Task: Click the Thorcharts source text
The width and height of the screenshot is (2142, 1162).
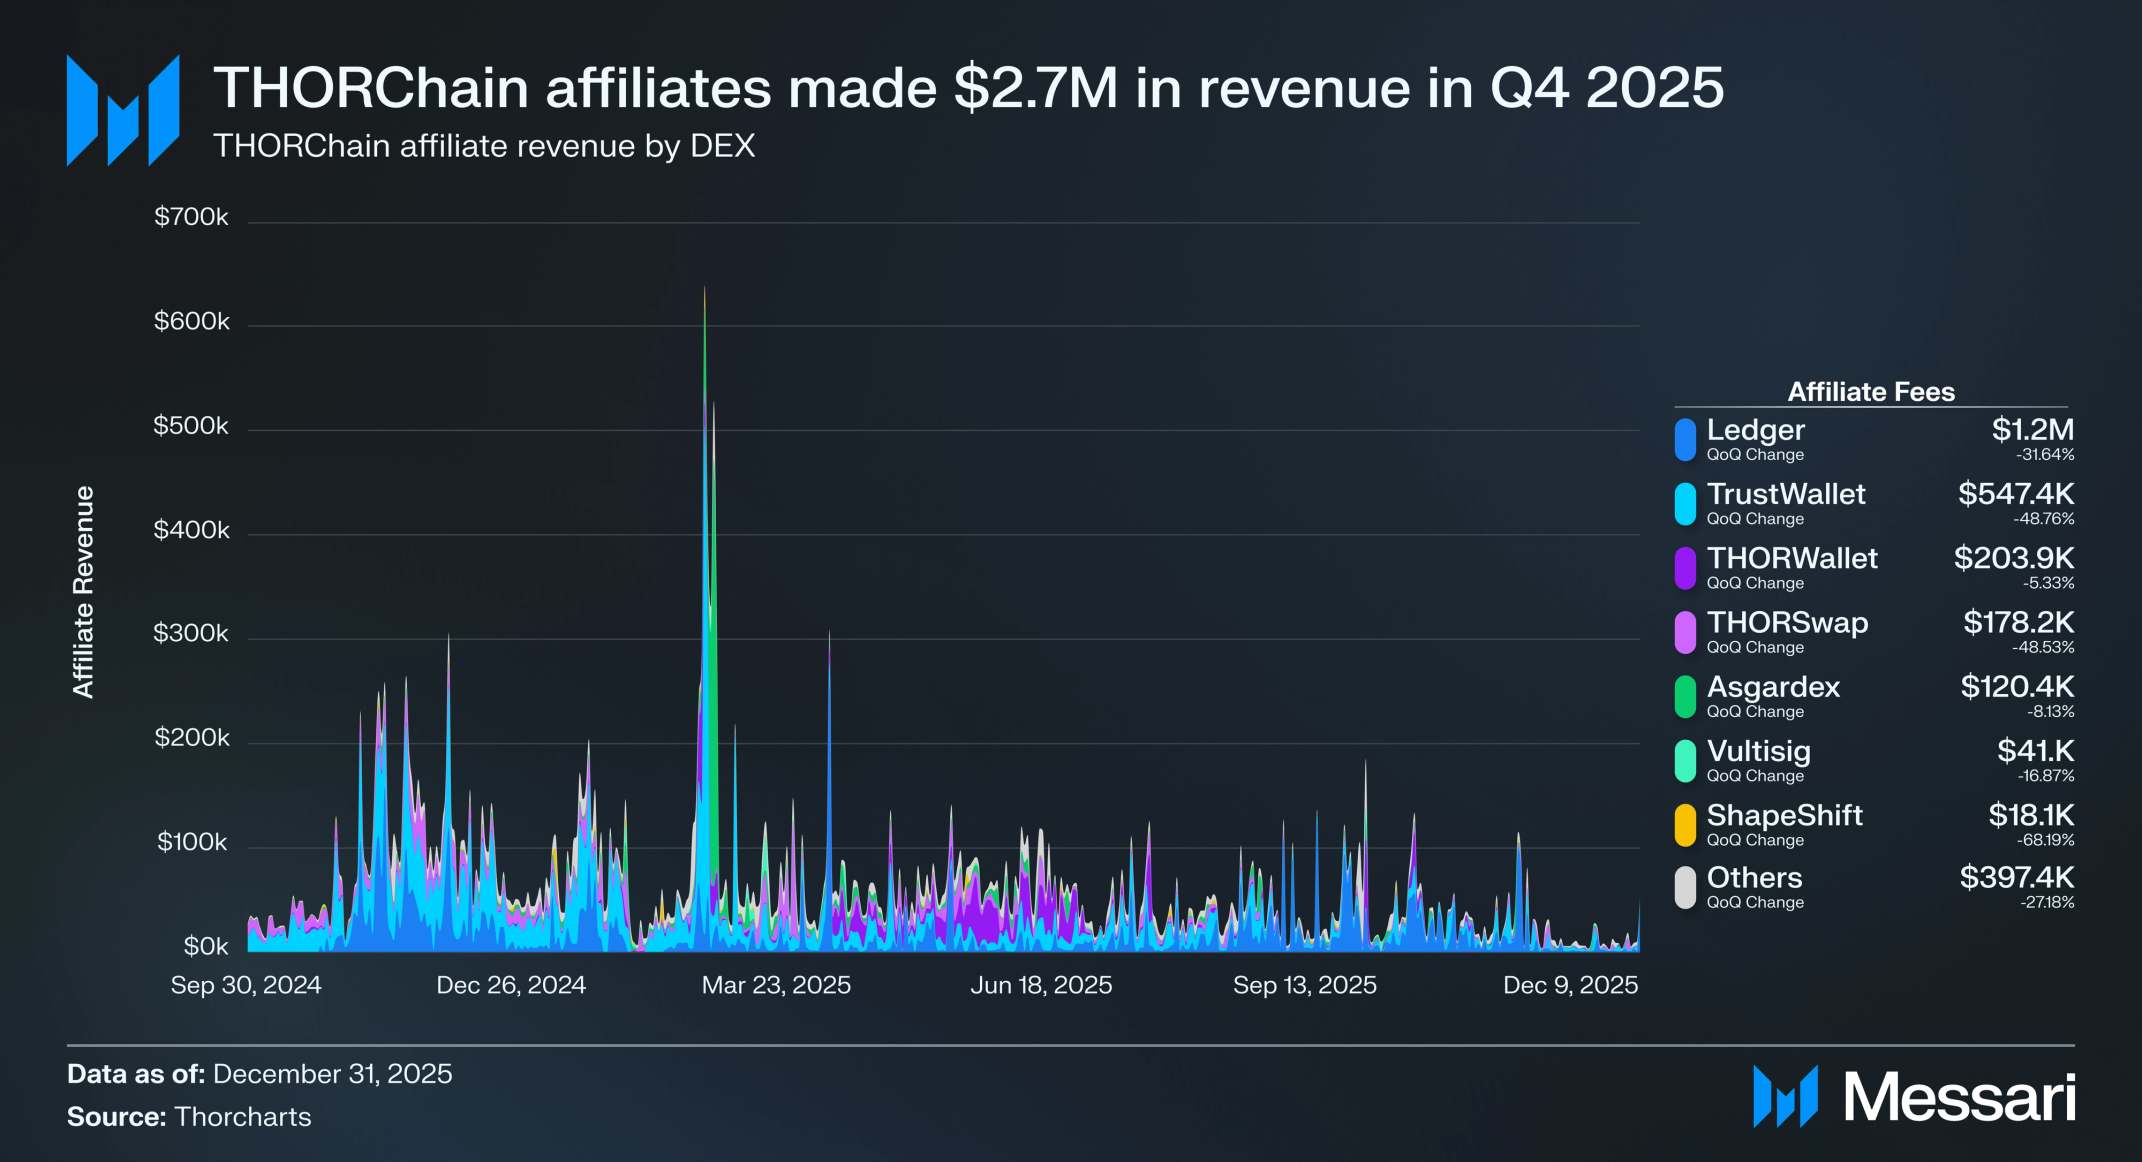Action: [242, 1117]
